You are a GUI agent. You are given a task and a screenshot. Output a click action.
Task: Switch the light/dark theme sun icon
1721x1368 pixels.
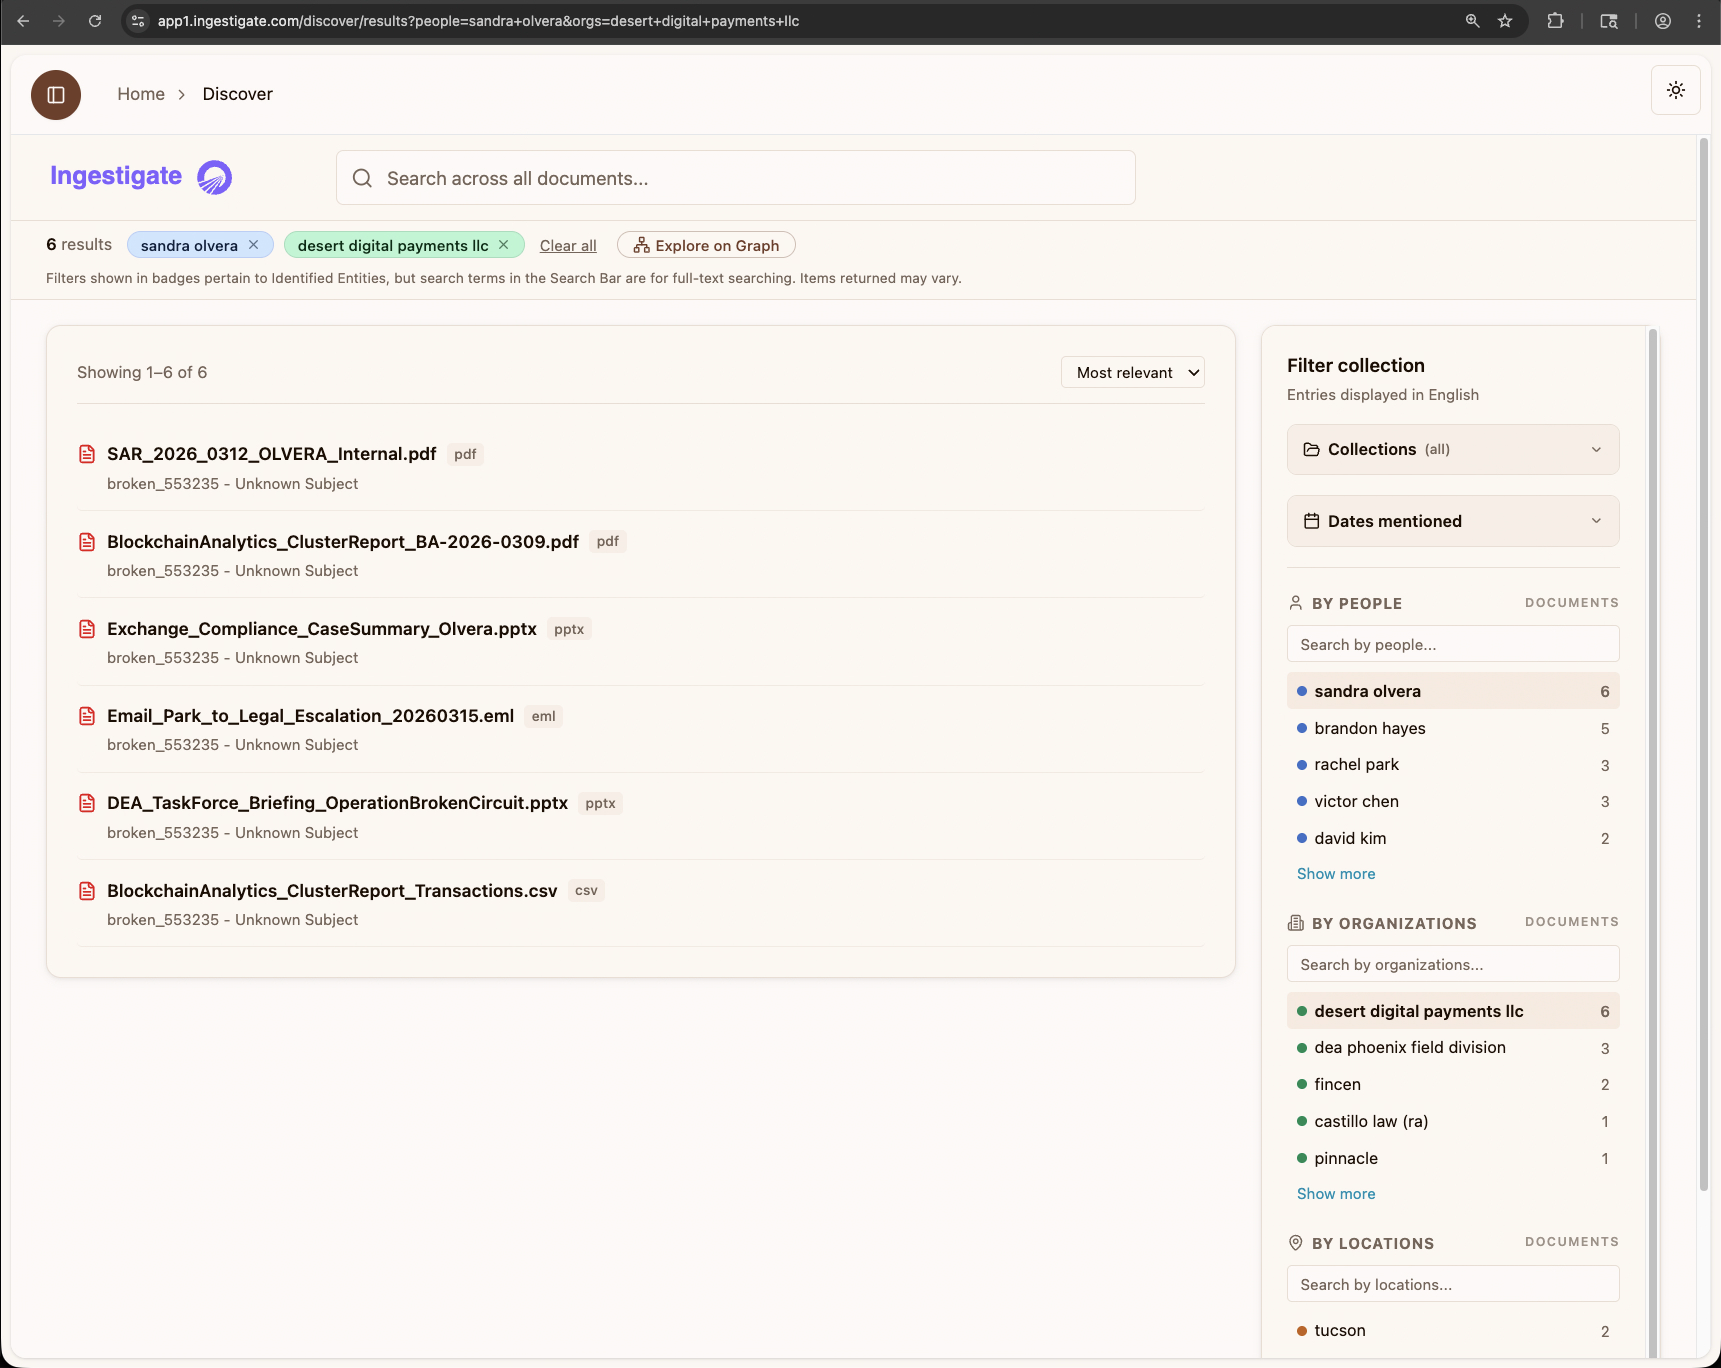tap(1676, 90)
